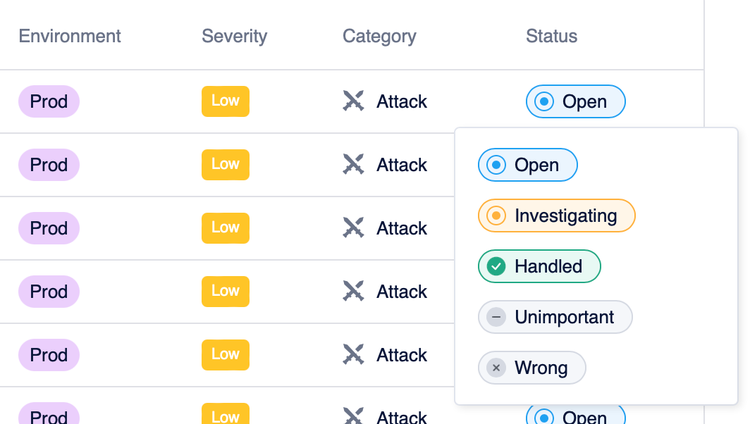750x424 pixels.
Task: Click the purple Prod tag in the fourth row
Action: 48,292
